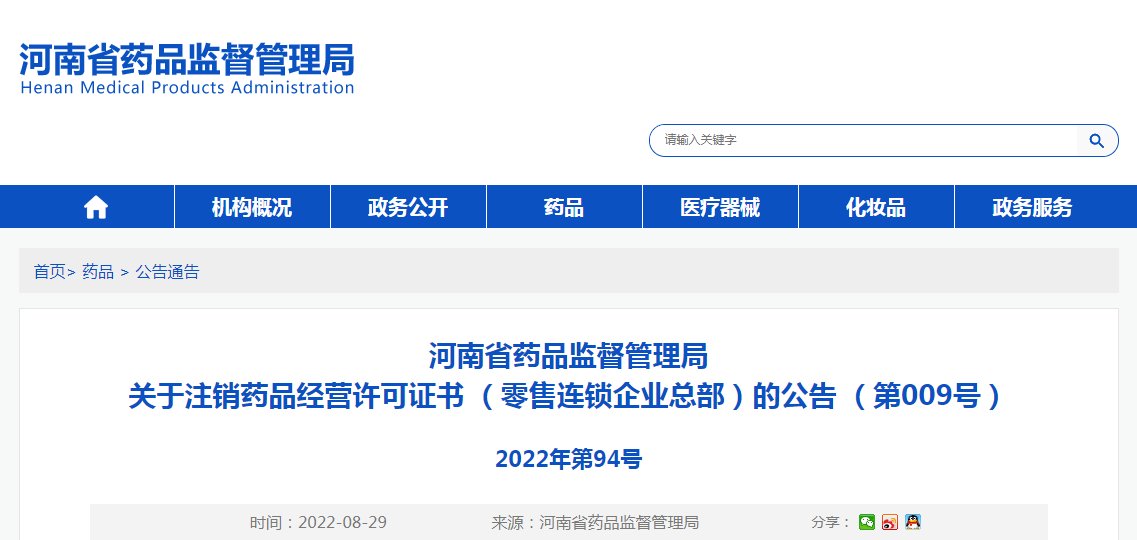Go to 首页 in breadcrumb
Viewport: 1137px width, 540px height.
pyautogui.click(x=50, y=273)
